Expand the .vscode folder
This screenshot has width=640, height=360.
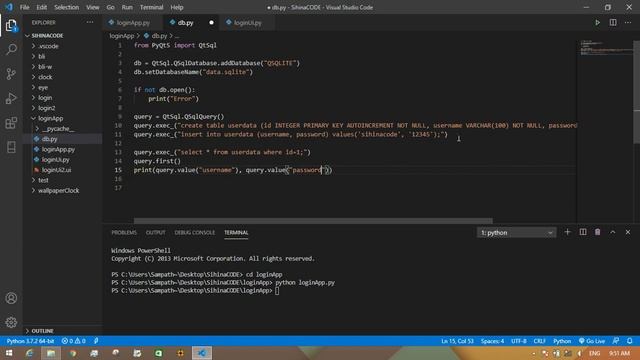[x=48, y=46]
